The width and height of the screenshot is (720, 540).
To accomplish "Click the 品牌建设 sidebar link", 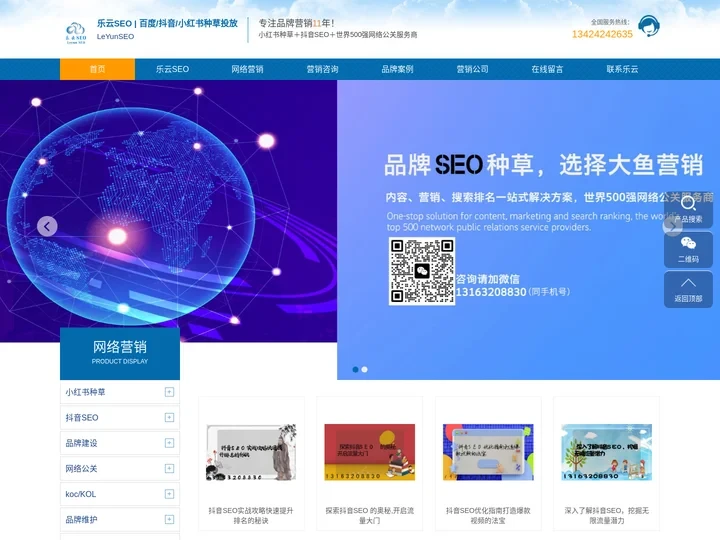I will 81,443.
